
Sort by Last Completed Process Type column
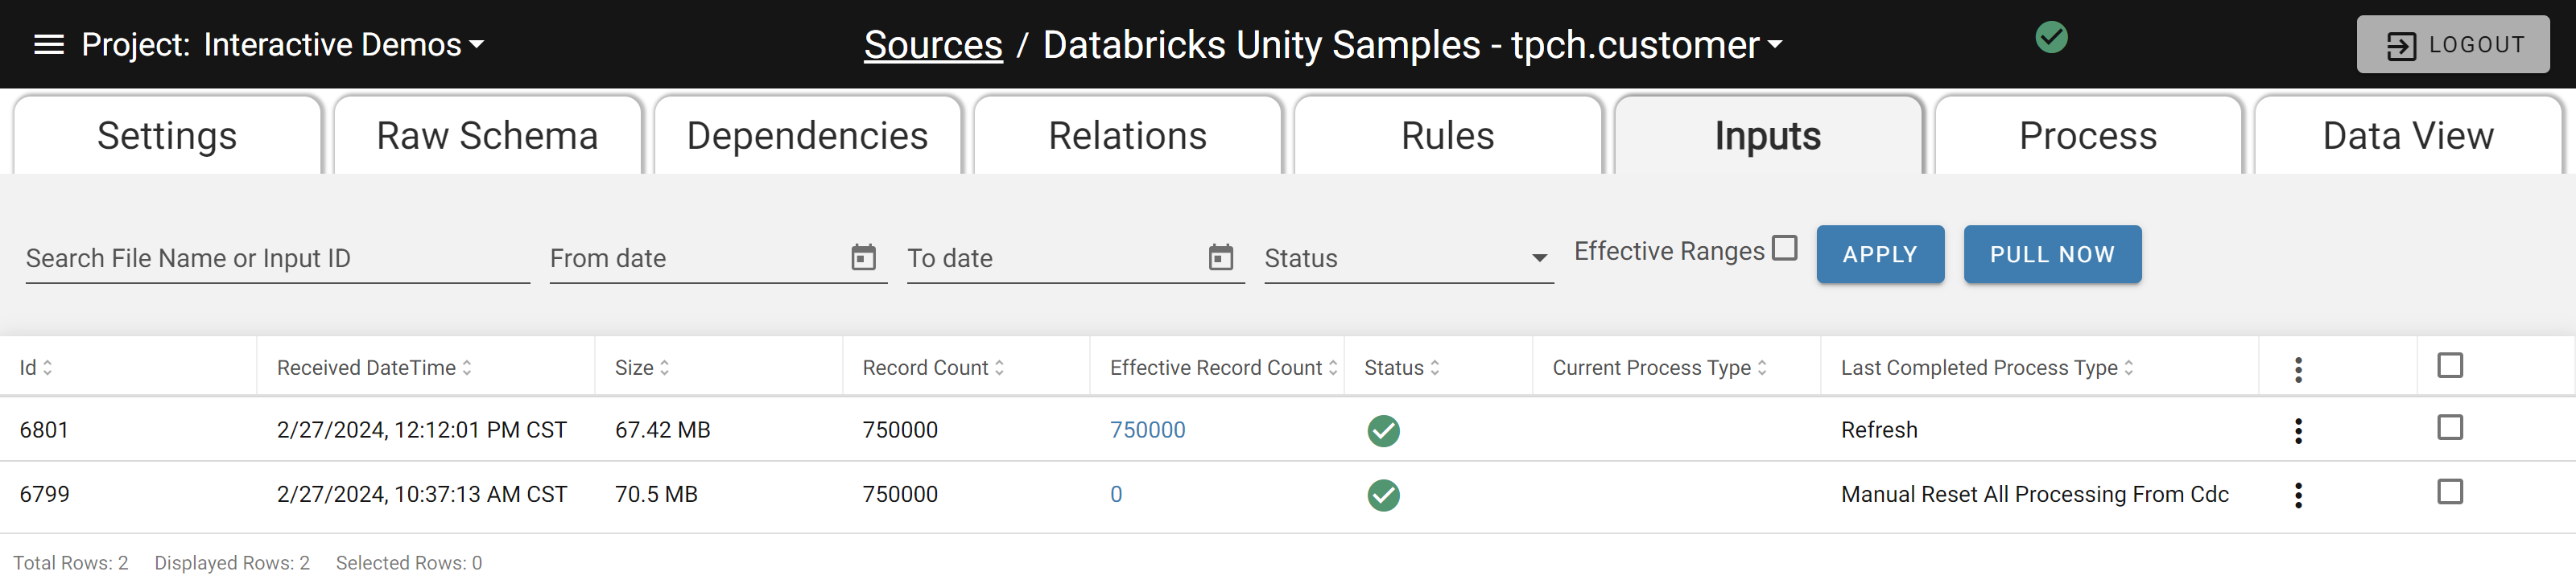coord(1987,368)
